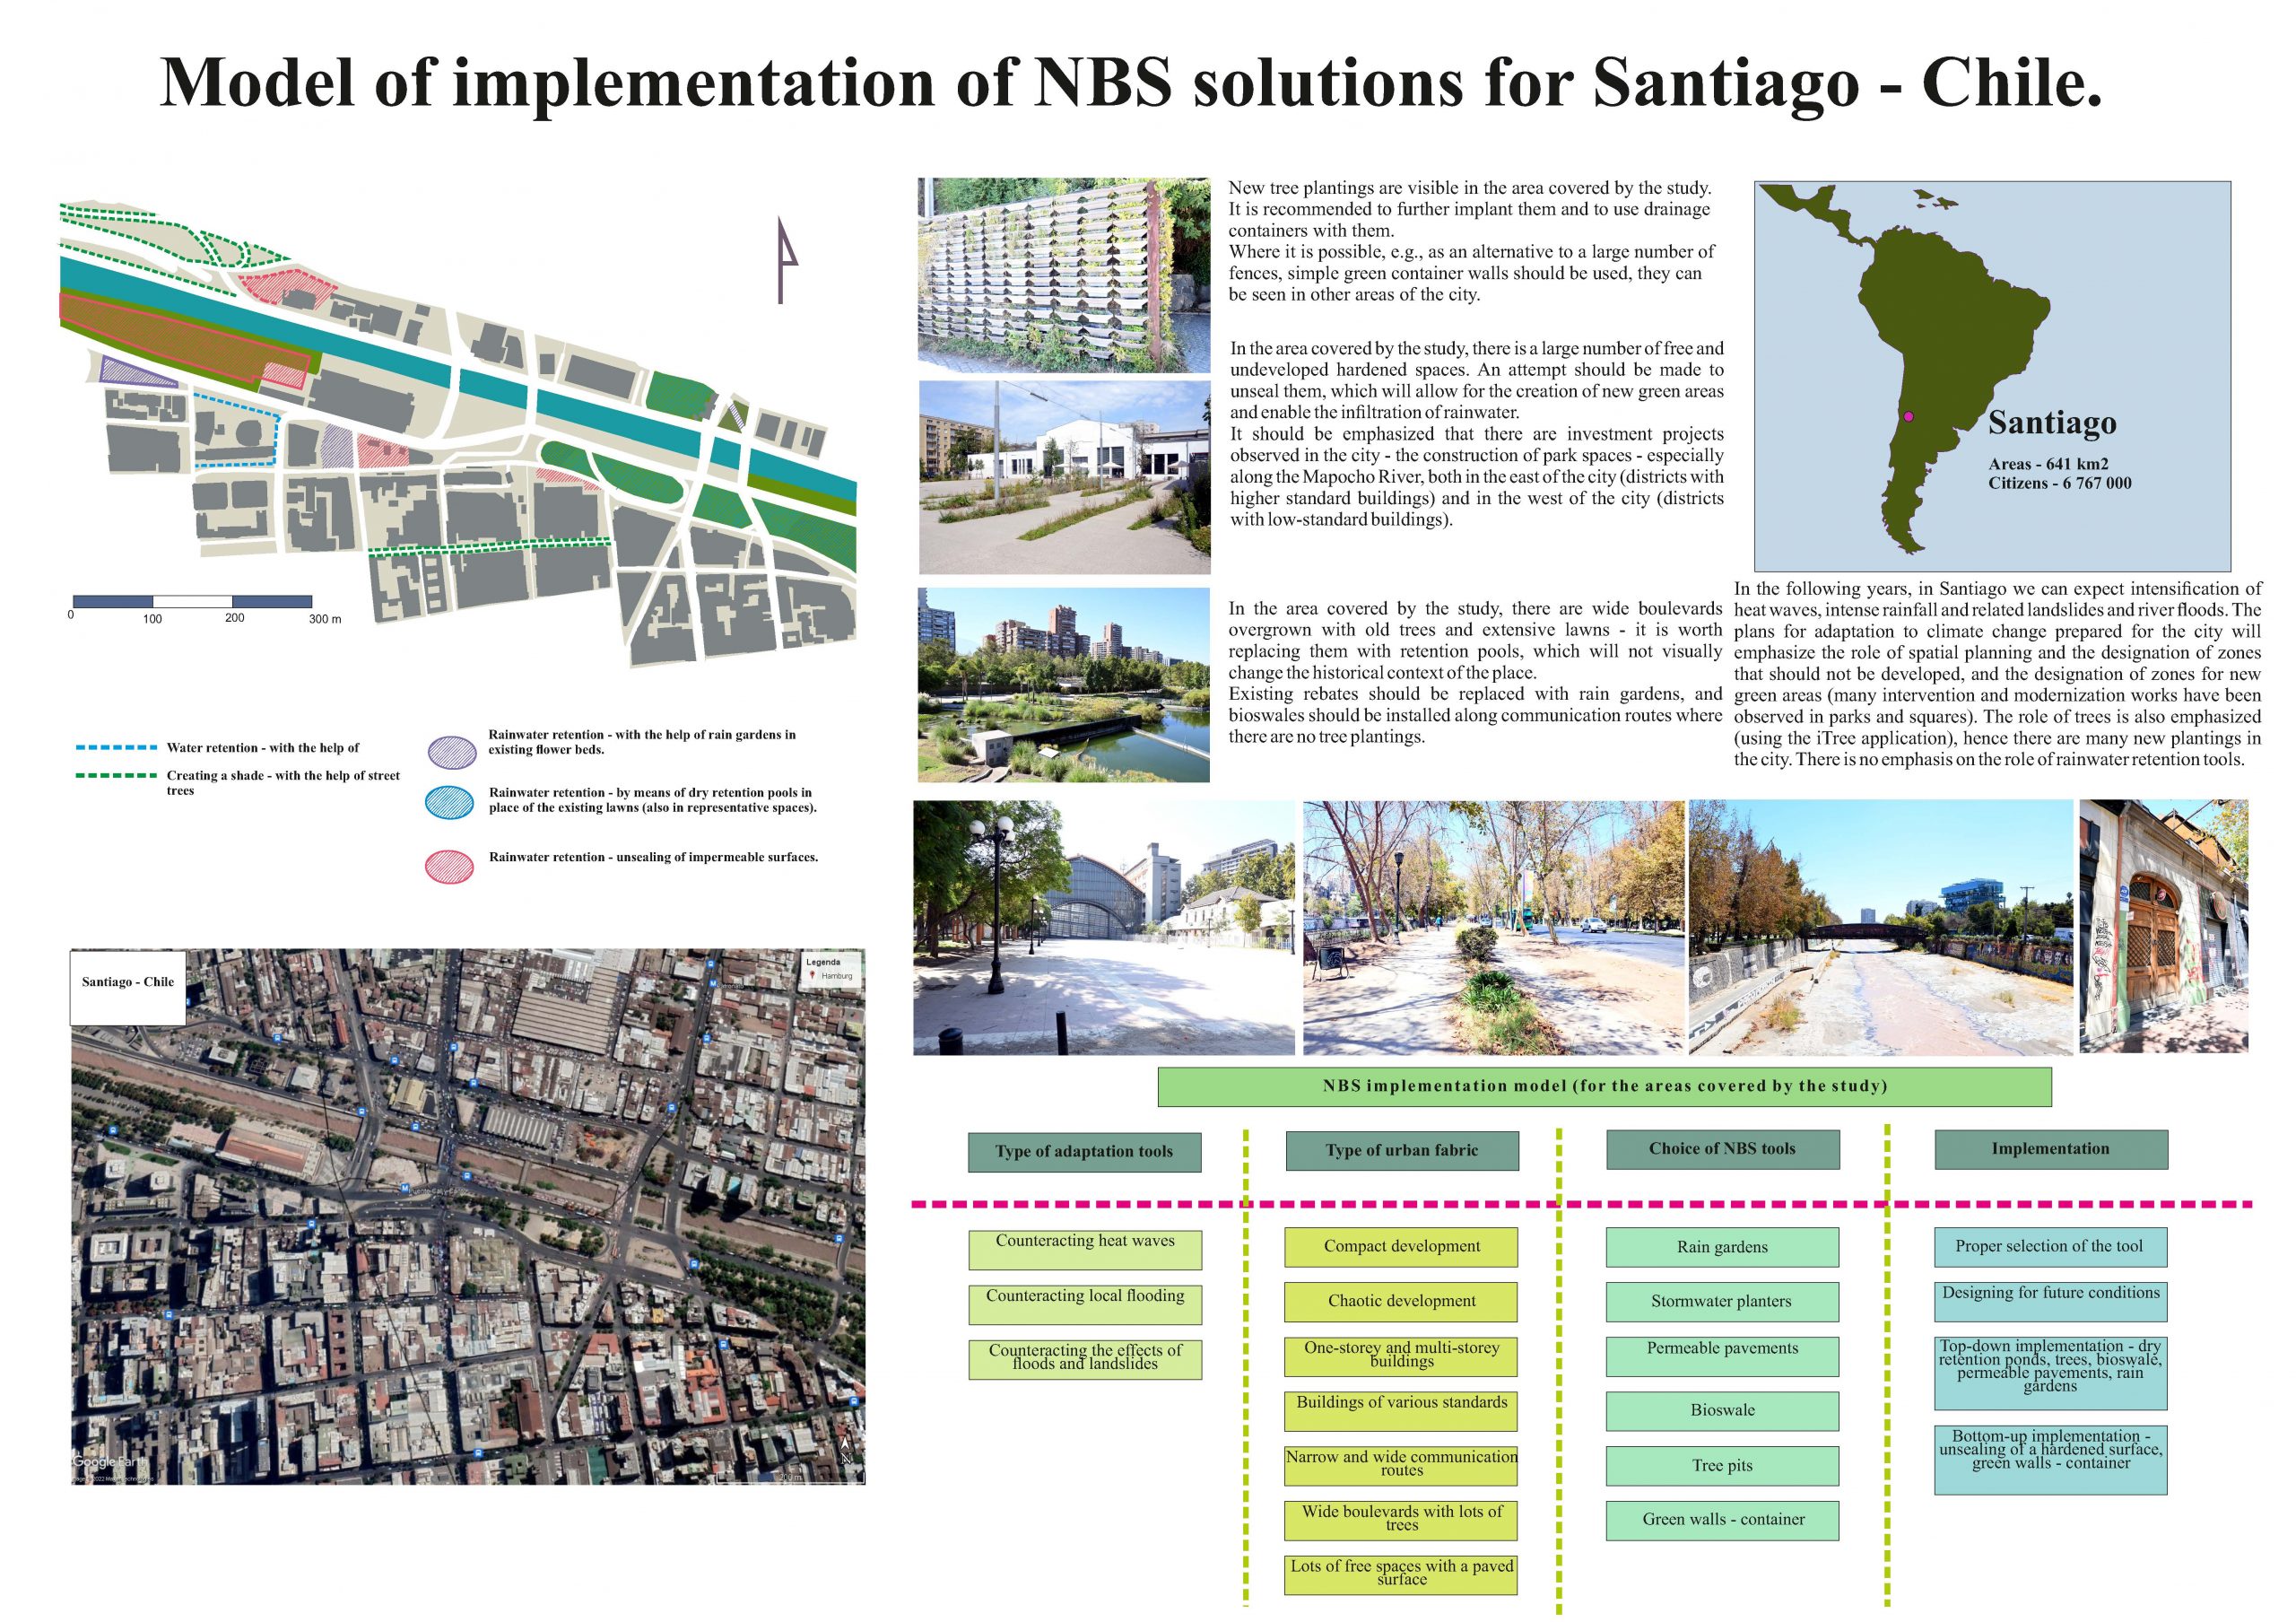
Task: Click the north arrow symbol on map
Action: (x=787, y=259)
